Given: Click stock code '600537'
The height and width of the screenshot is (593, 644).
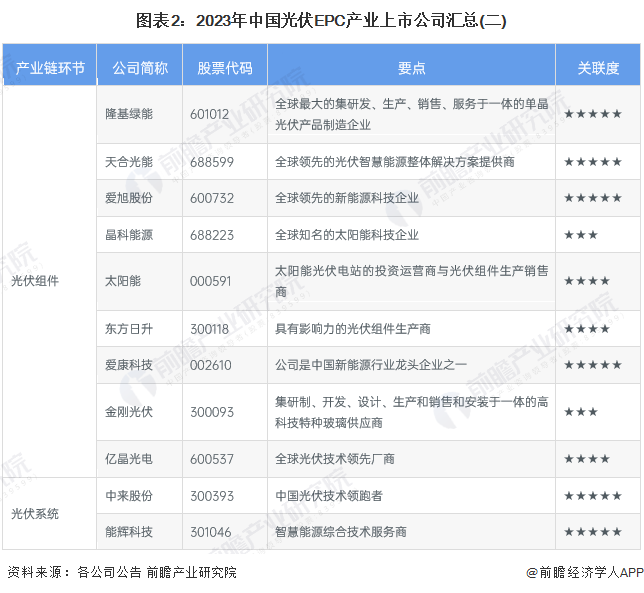Looking at the screenshot, I should tap(212, 459).
